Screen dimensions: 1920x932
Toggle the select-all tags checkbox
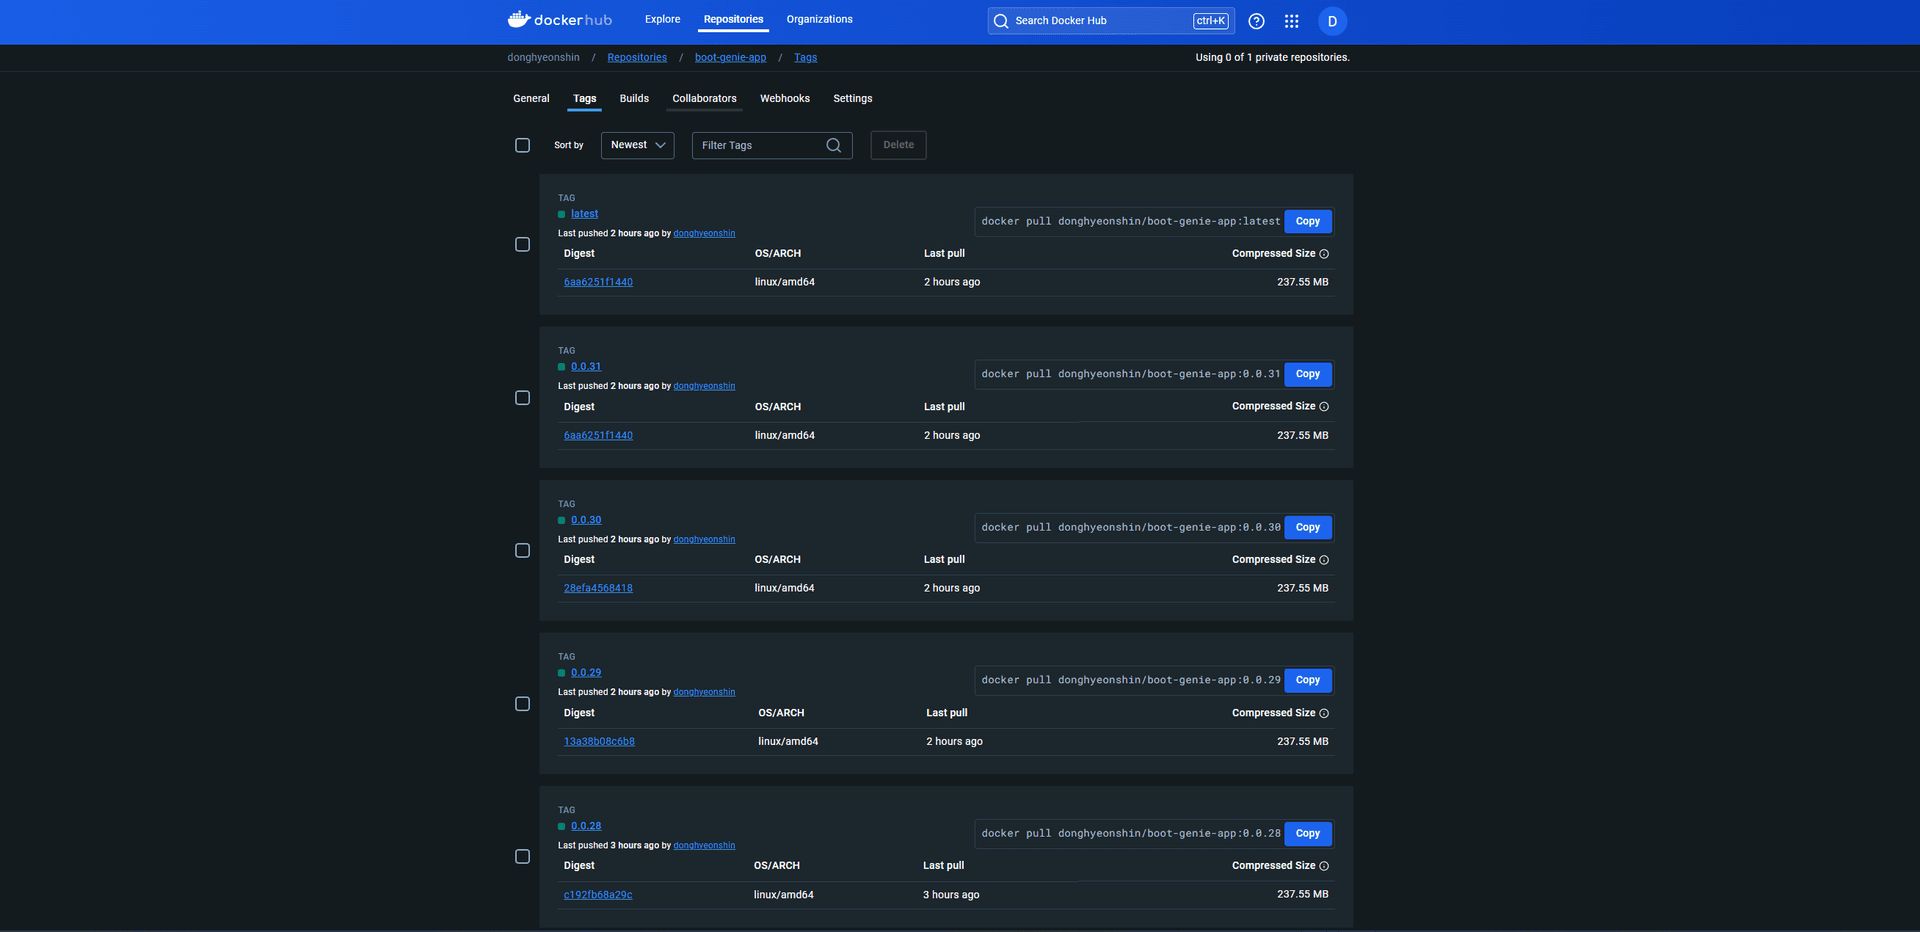coord(522,145)
